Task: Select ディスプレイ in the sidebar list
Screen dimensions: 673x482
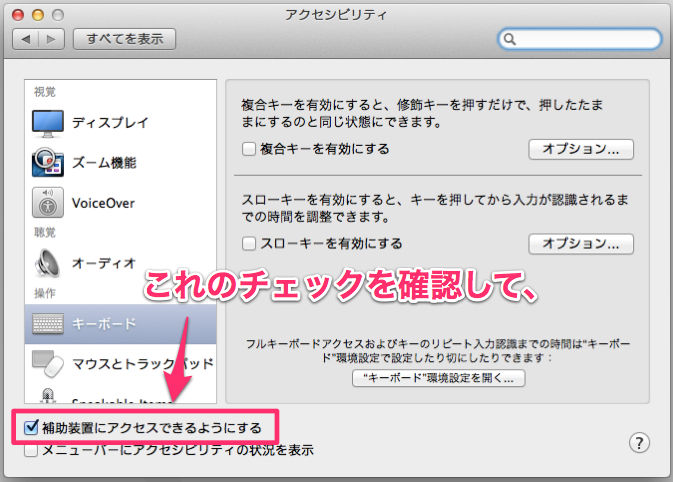Action: coord(121,123)
